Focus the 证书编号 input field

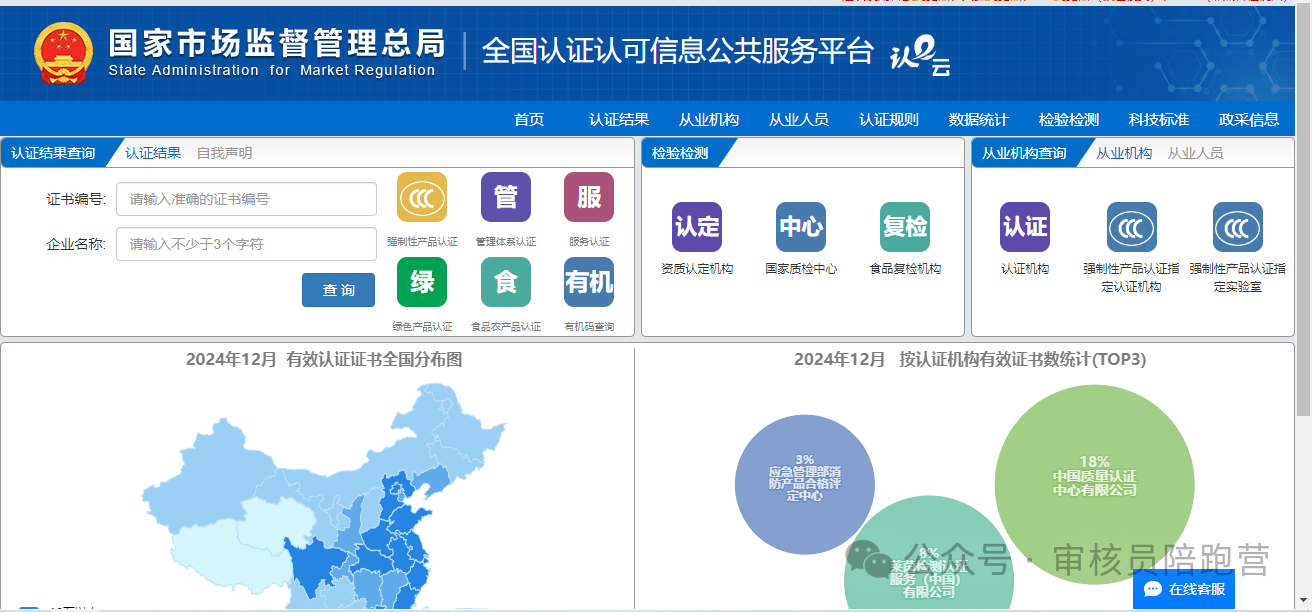coord(246,199)
